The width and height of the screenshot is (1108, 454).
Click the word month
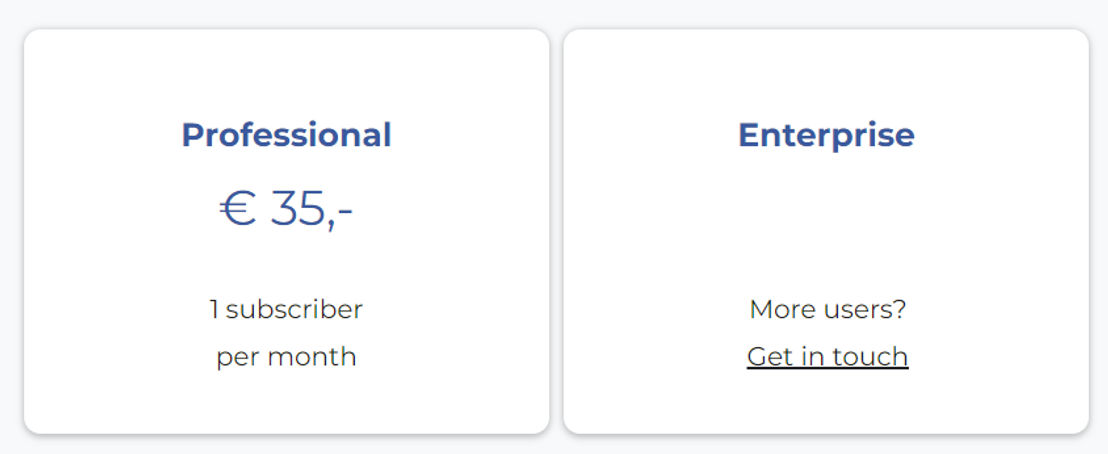click(312, 356)
